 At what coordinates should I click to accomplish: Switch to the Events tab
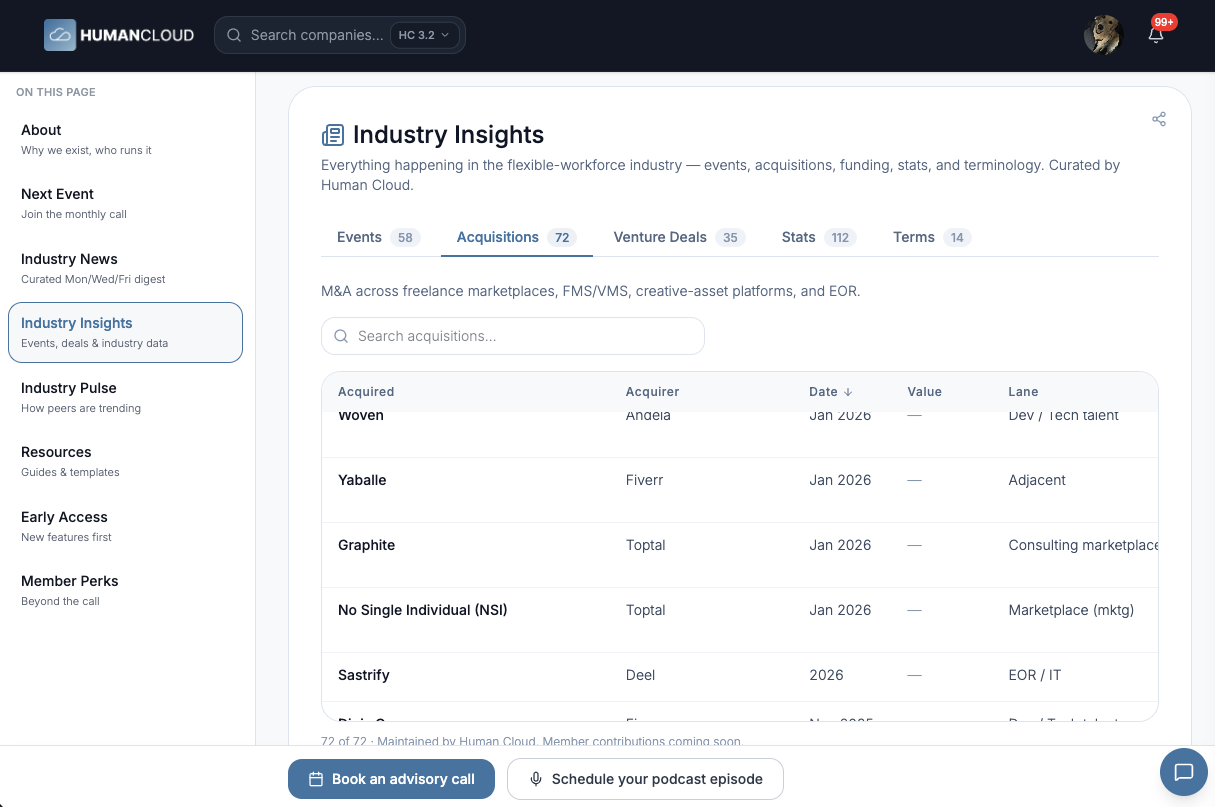coord(378,237)
